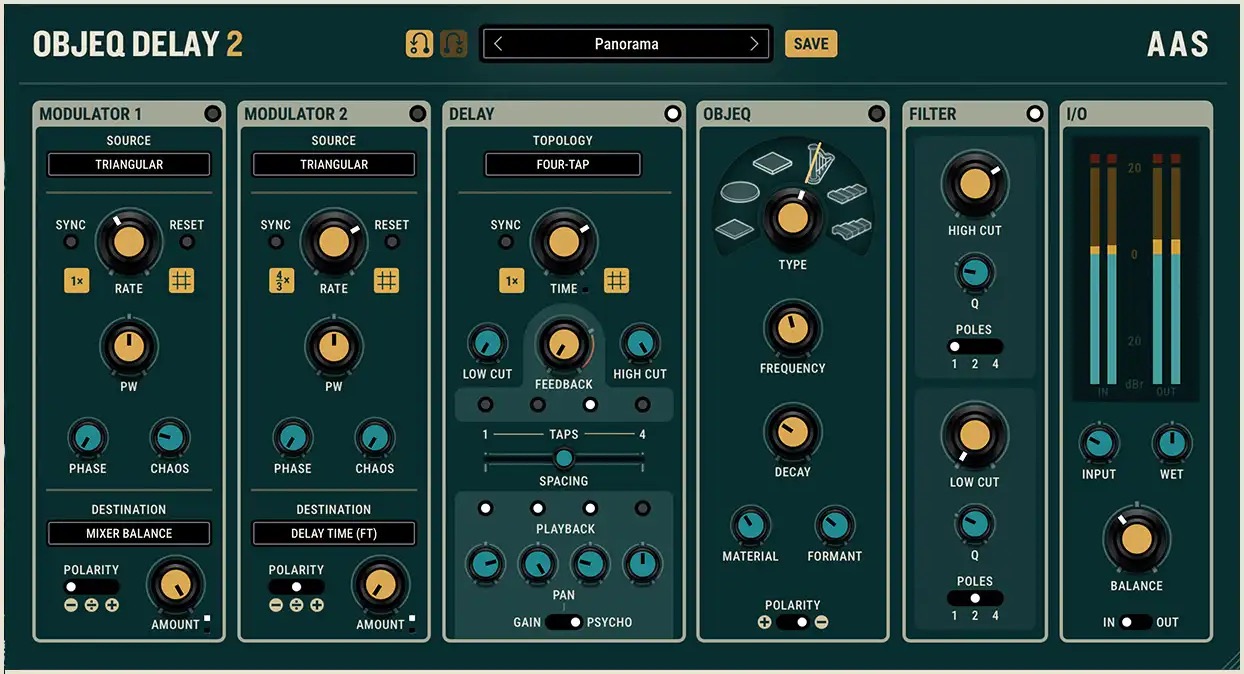Click the grid icon beside Modulator 1 Rate
1244x674 pixels.
tap(181, 281)
